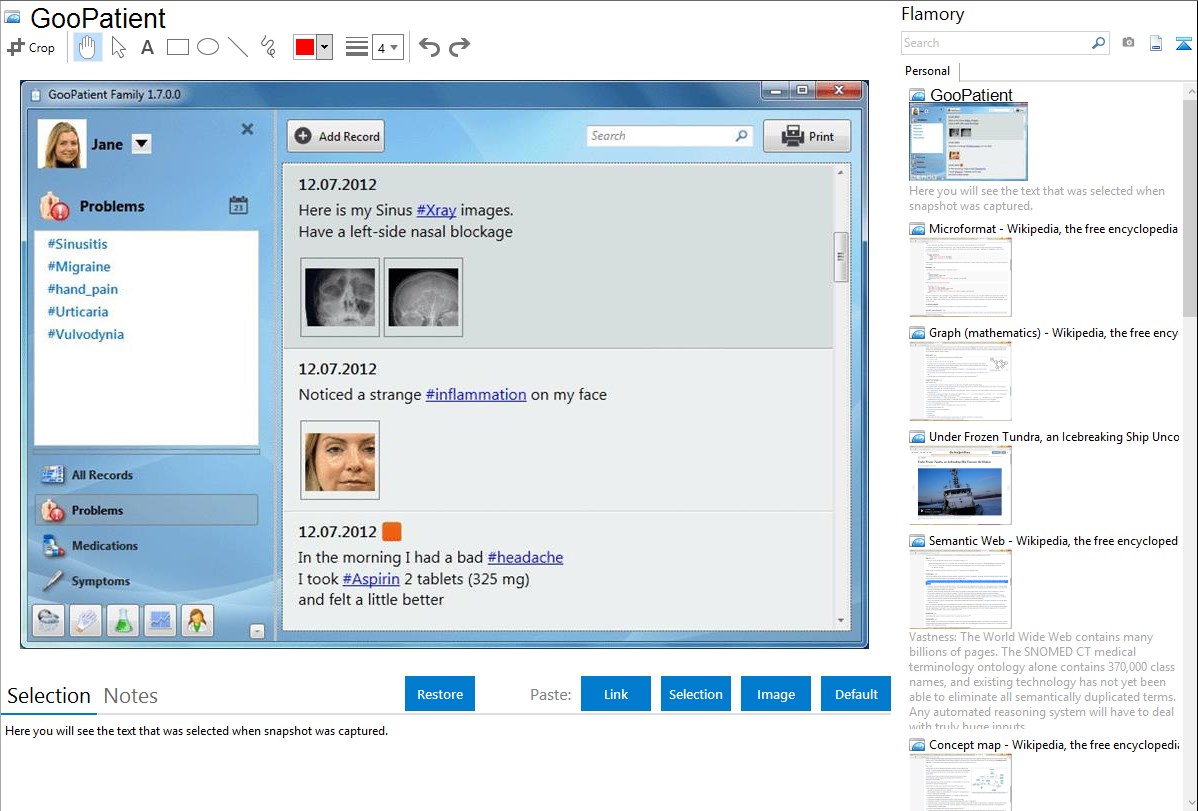Image resolution: width=1198 pixels, height=811 pixels.
Task: Follow the #inflammation hashtag link
Action: point(476,395)
